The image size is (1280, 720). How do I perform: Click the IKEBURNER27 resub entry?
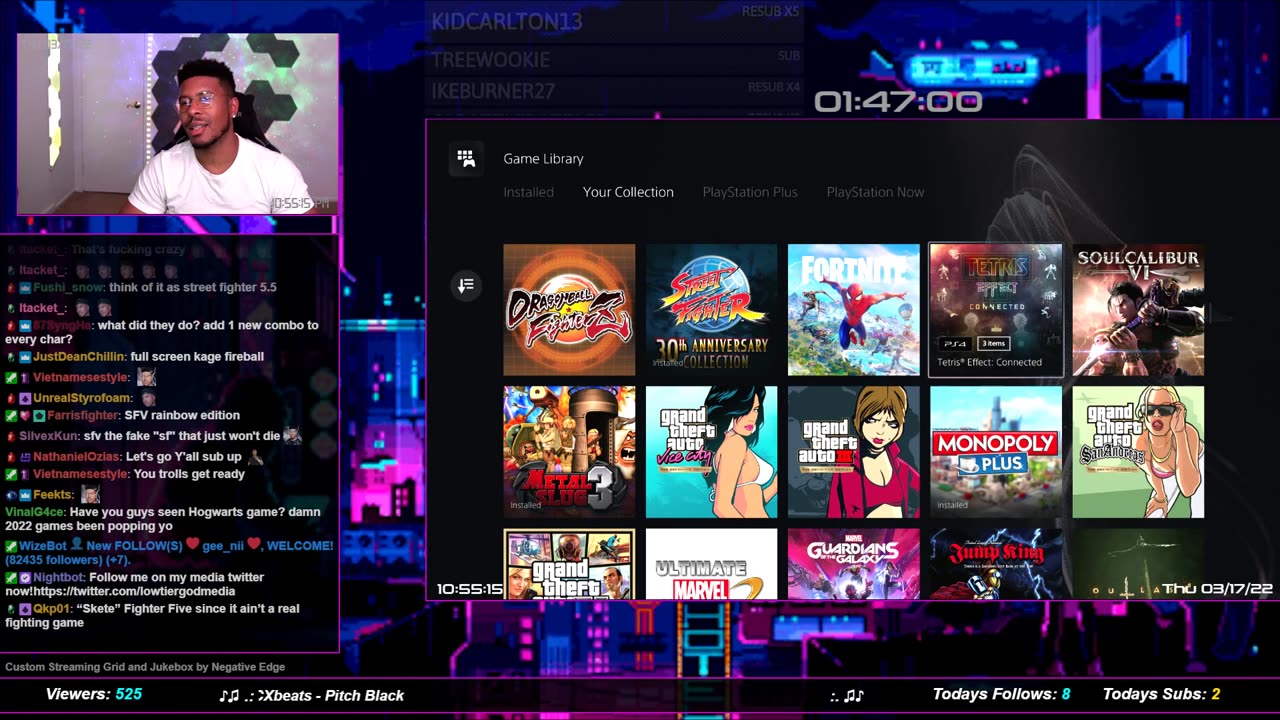tap(615, 91)
